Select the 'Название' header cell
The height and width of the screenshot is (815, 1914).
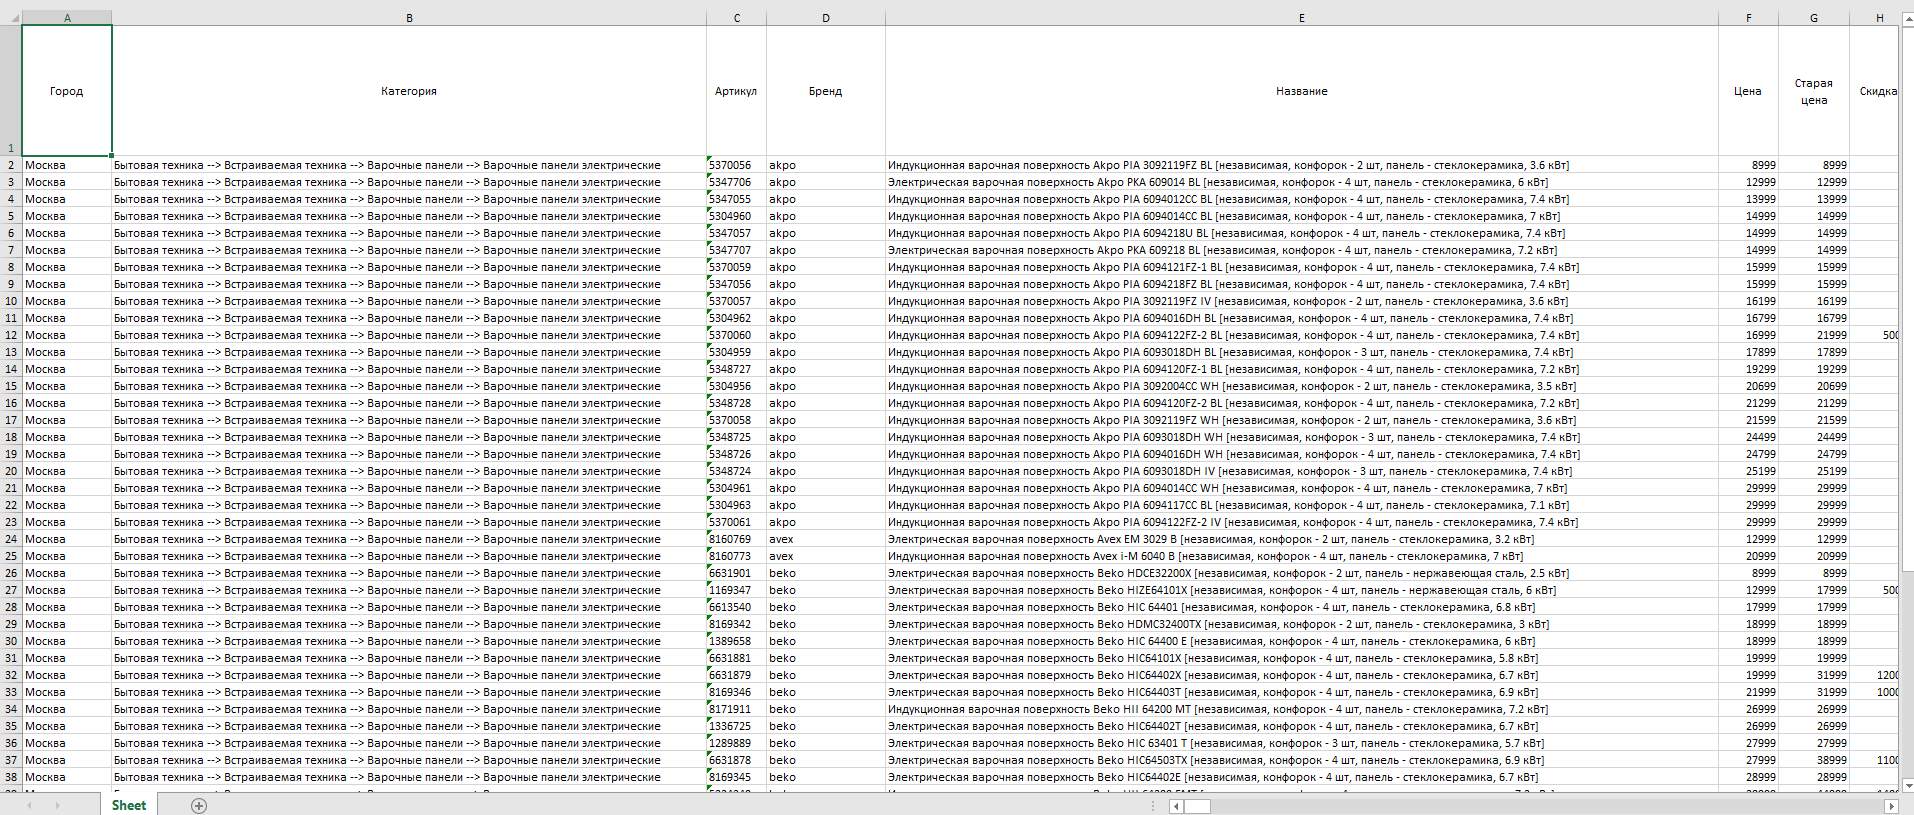[1302, 91]
